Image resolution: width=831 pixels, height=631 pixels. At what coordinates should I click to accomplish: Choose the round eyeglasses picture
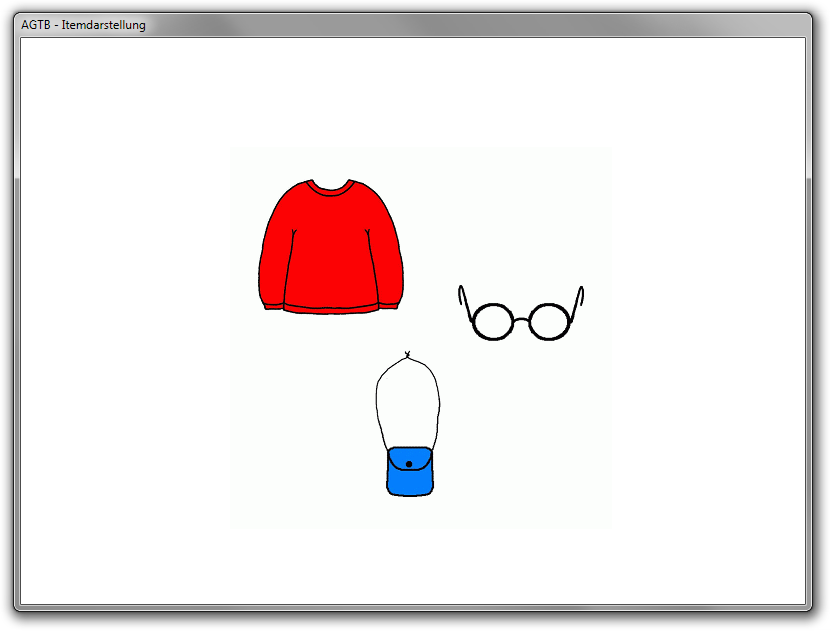521,313
